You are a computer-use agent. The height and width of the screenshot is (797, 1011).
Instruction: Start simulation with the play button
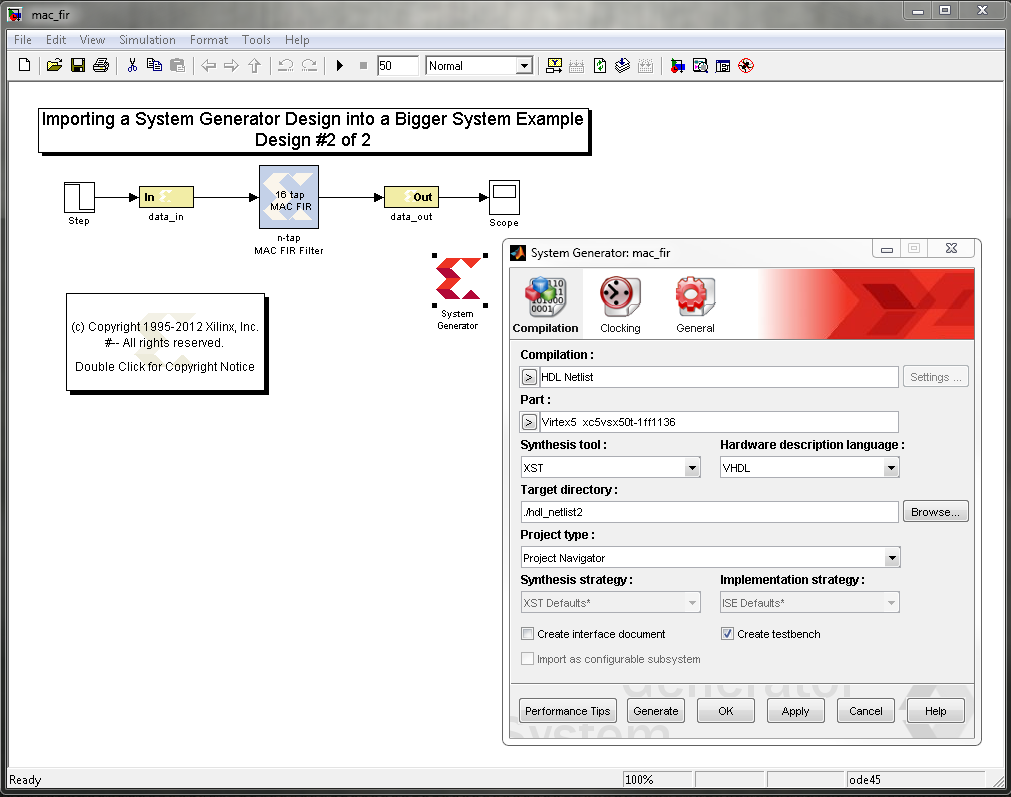pos(340,66)
